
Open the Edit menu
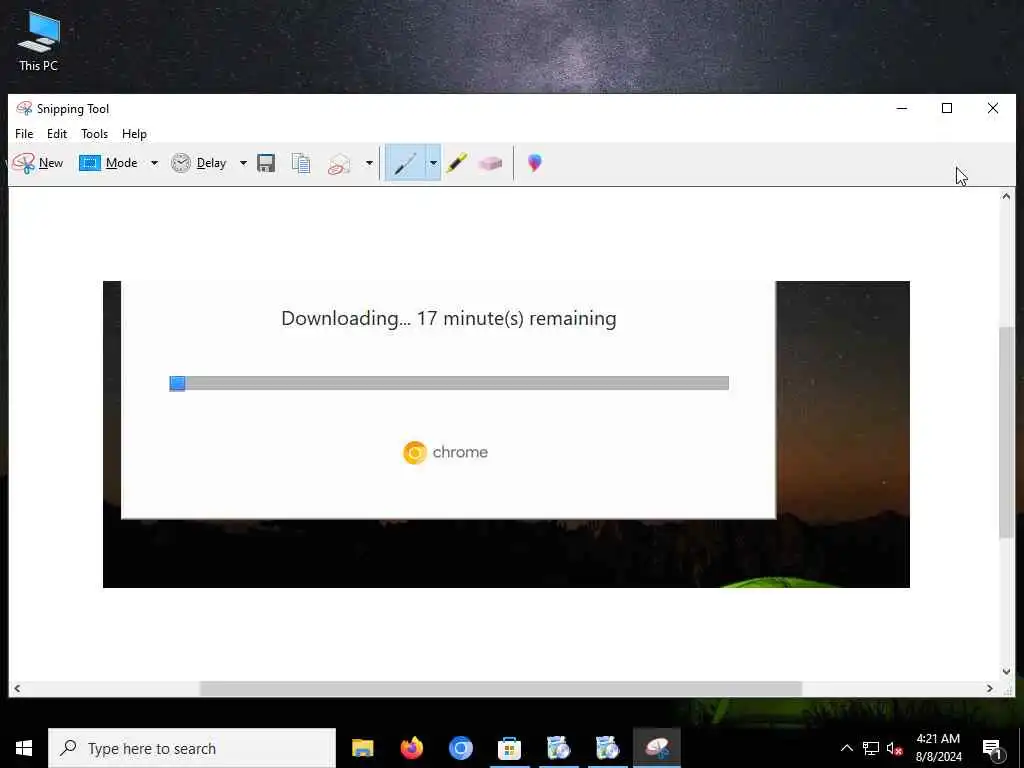[57, 134]
